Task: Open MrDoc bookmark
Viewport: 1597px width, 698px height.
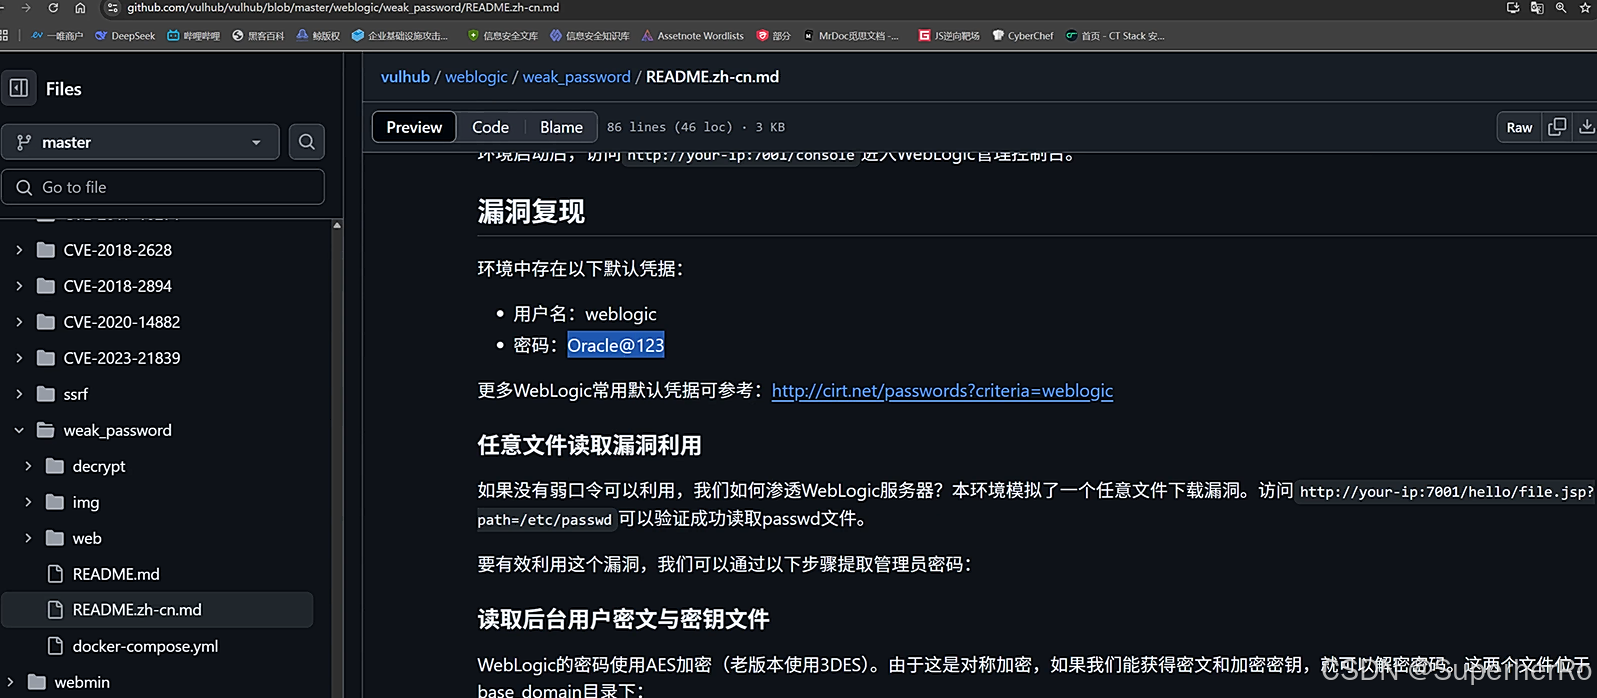Action: tap(851, 36)
